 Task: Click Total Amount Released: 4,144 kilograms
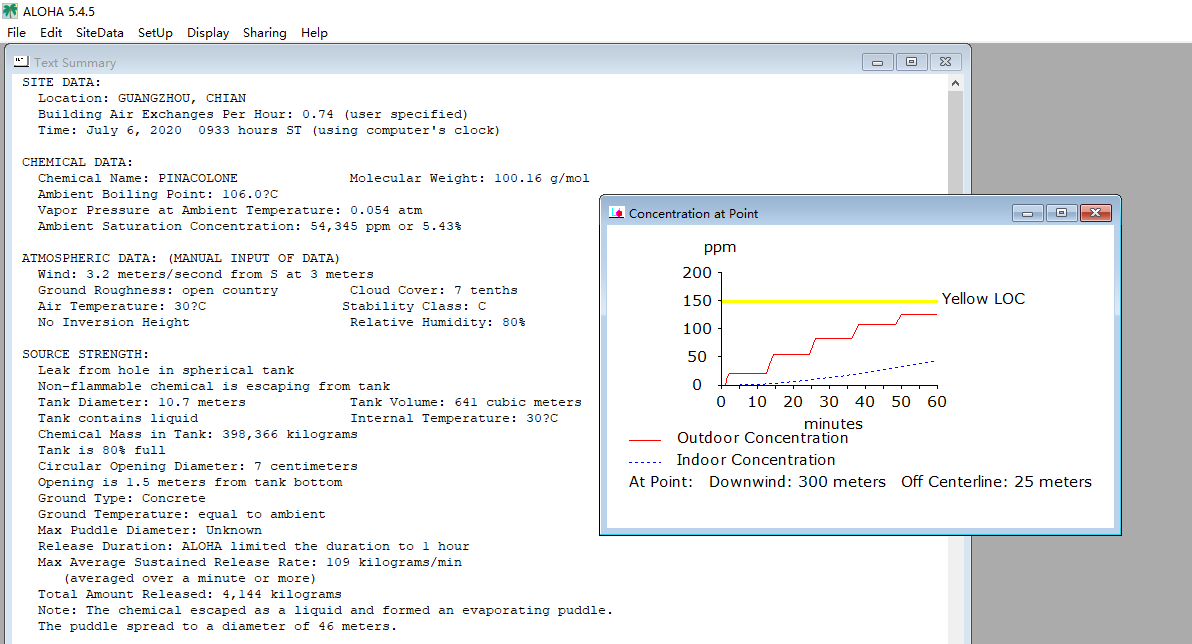[190, 594]
